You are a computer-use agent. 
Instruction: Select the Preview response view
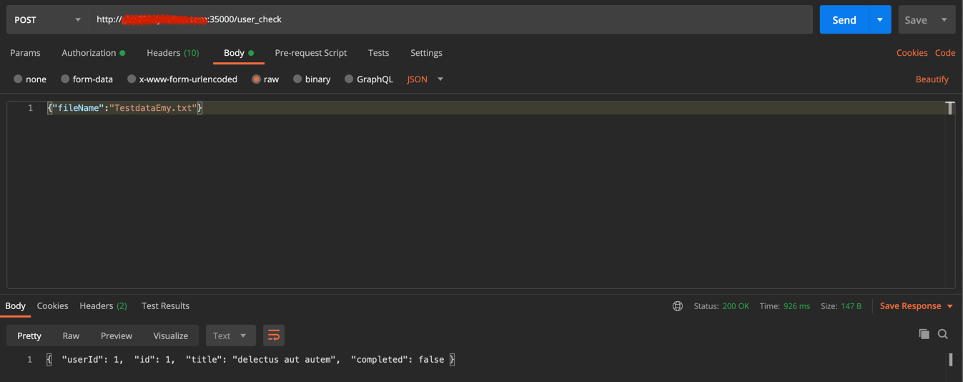point(116,335)
